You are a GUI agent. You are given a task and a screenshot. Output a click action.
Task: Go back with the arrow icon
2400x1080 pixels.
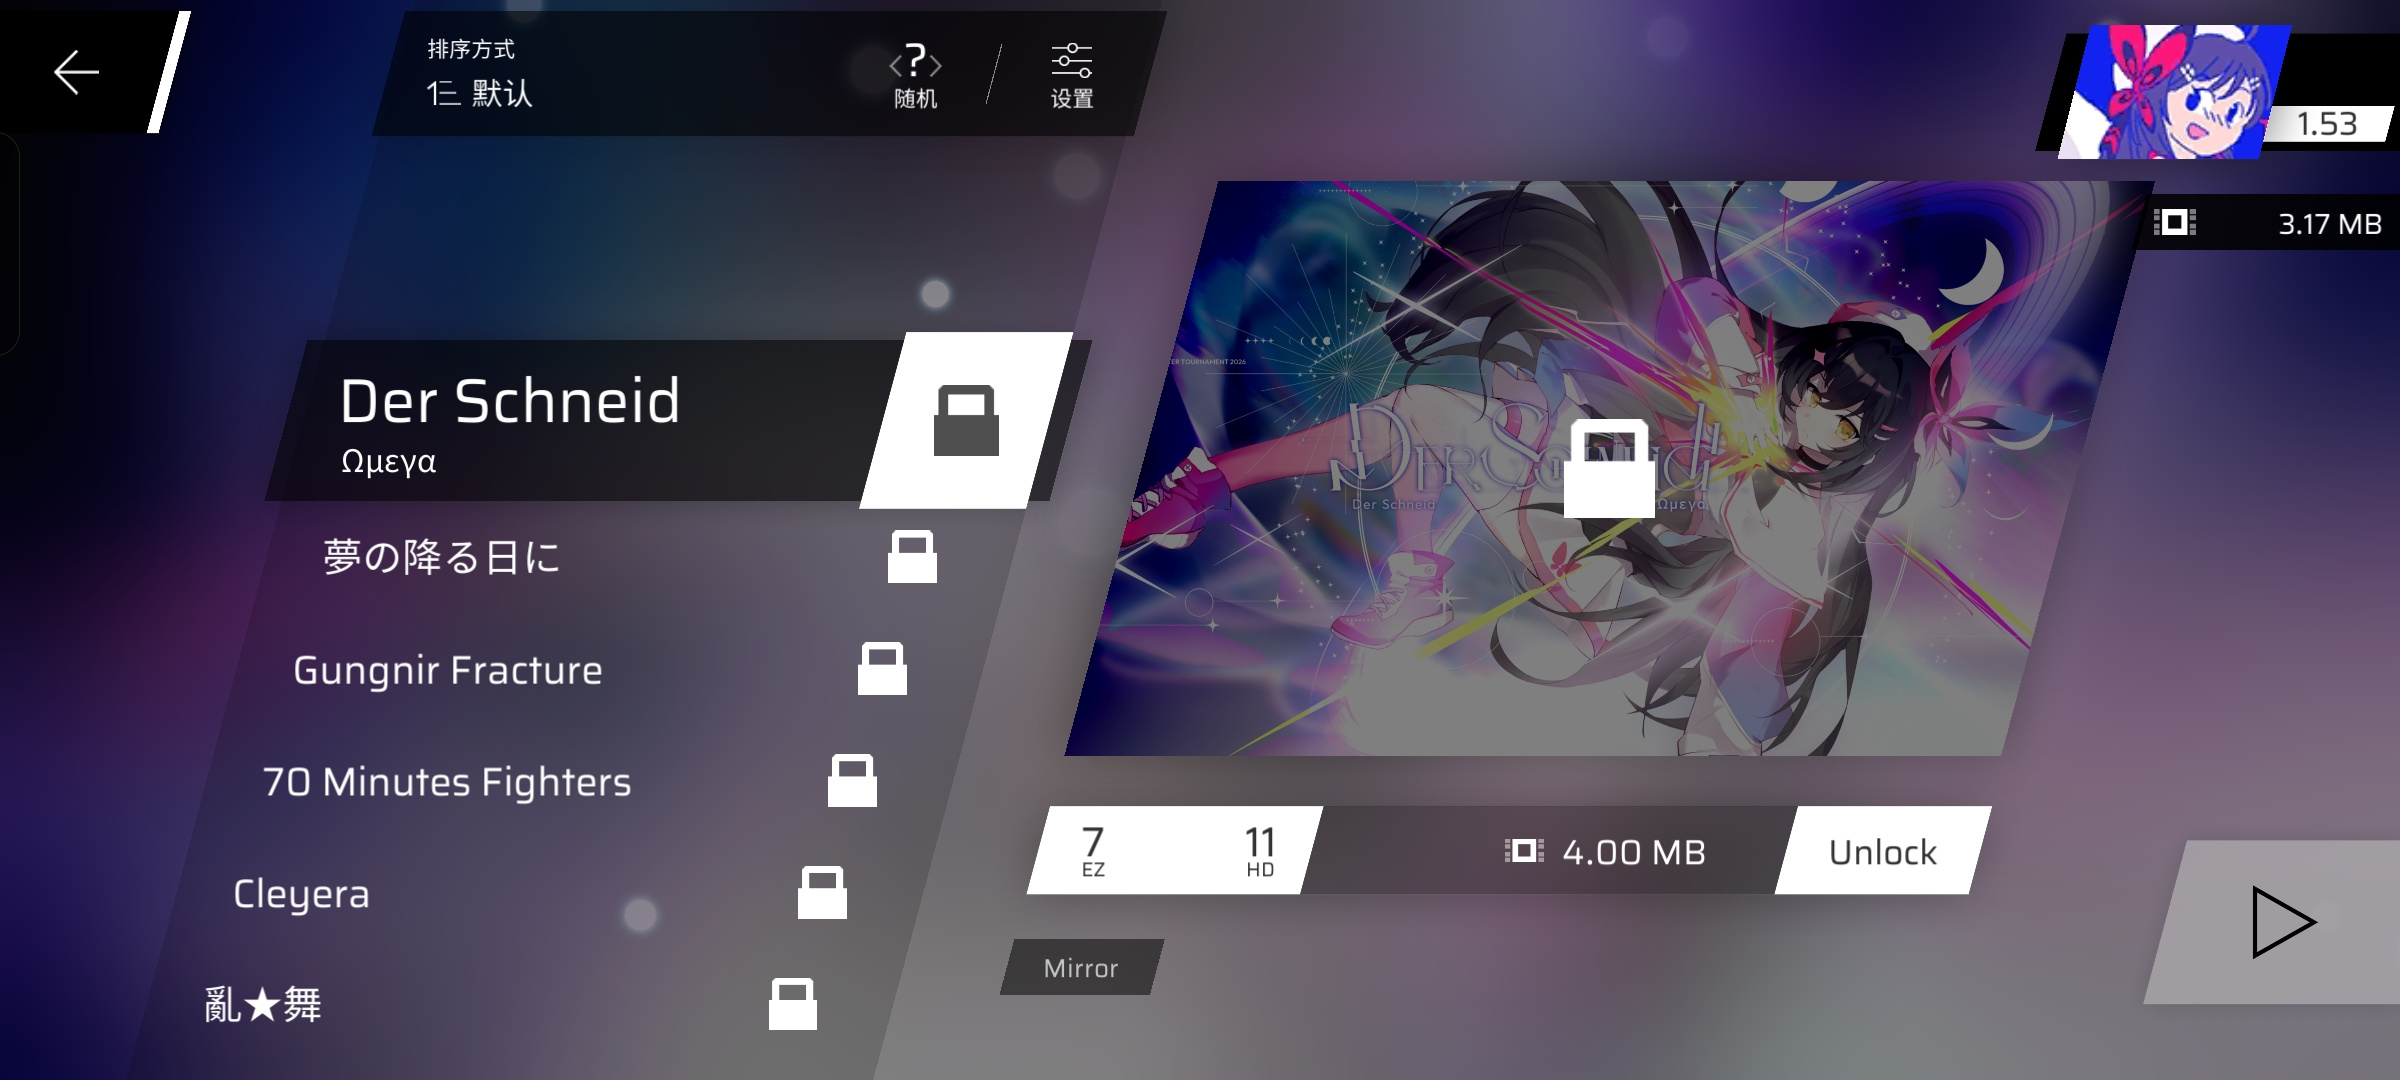pos(76,72)
